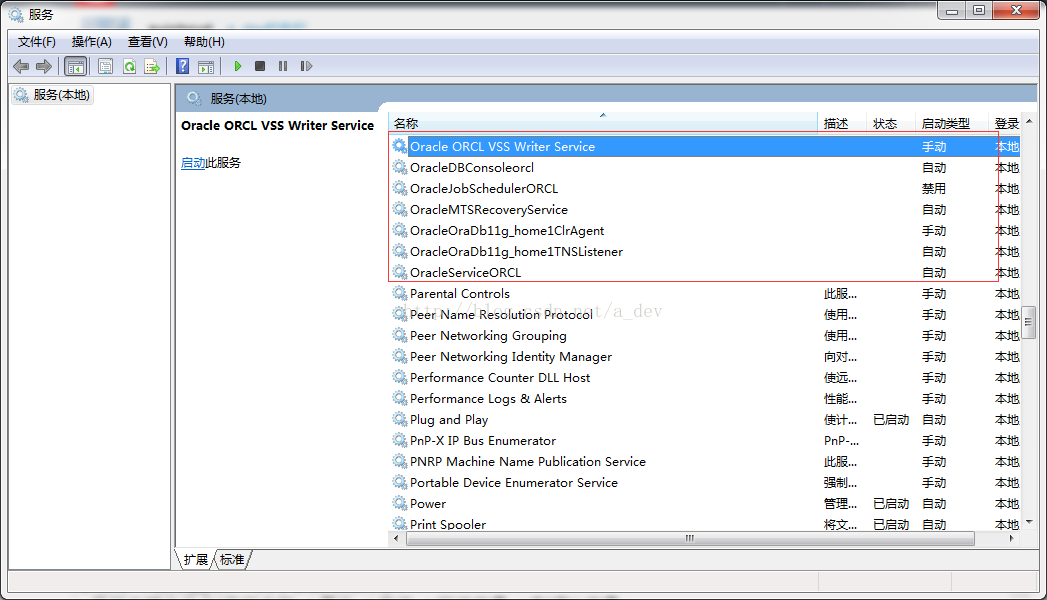Select Performance Logs & Alerts service
This screenshot has width=1047, height=600.
(x=704, y=399)
